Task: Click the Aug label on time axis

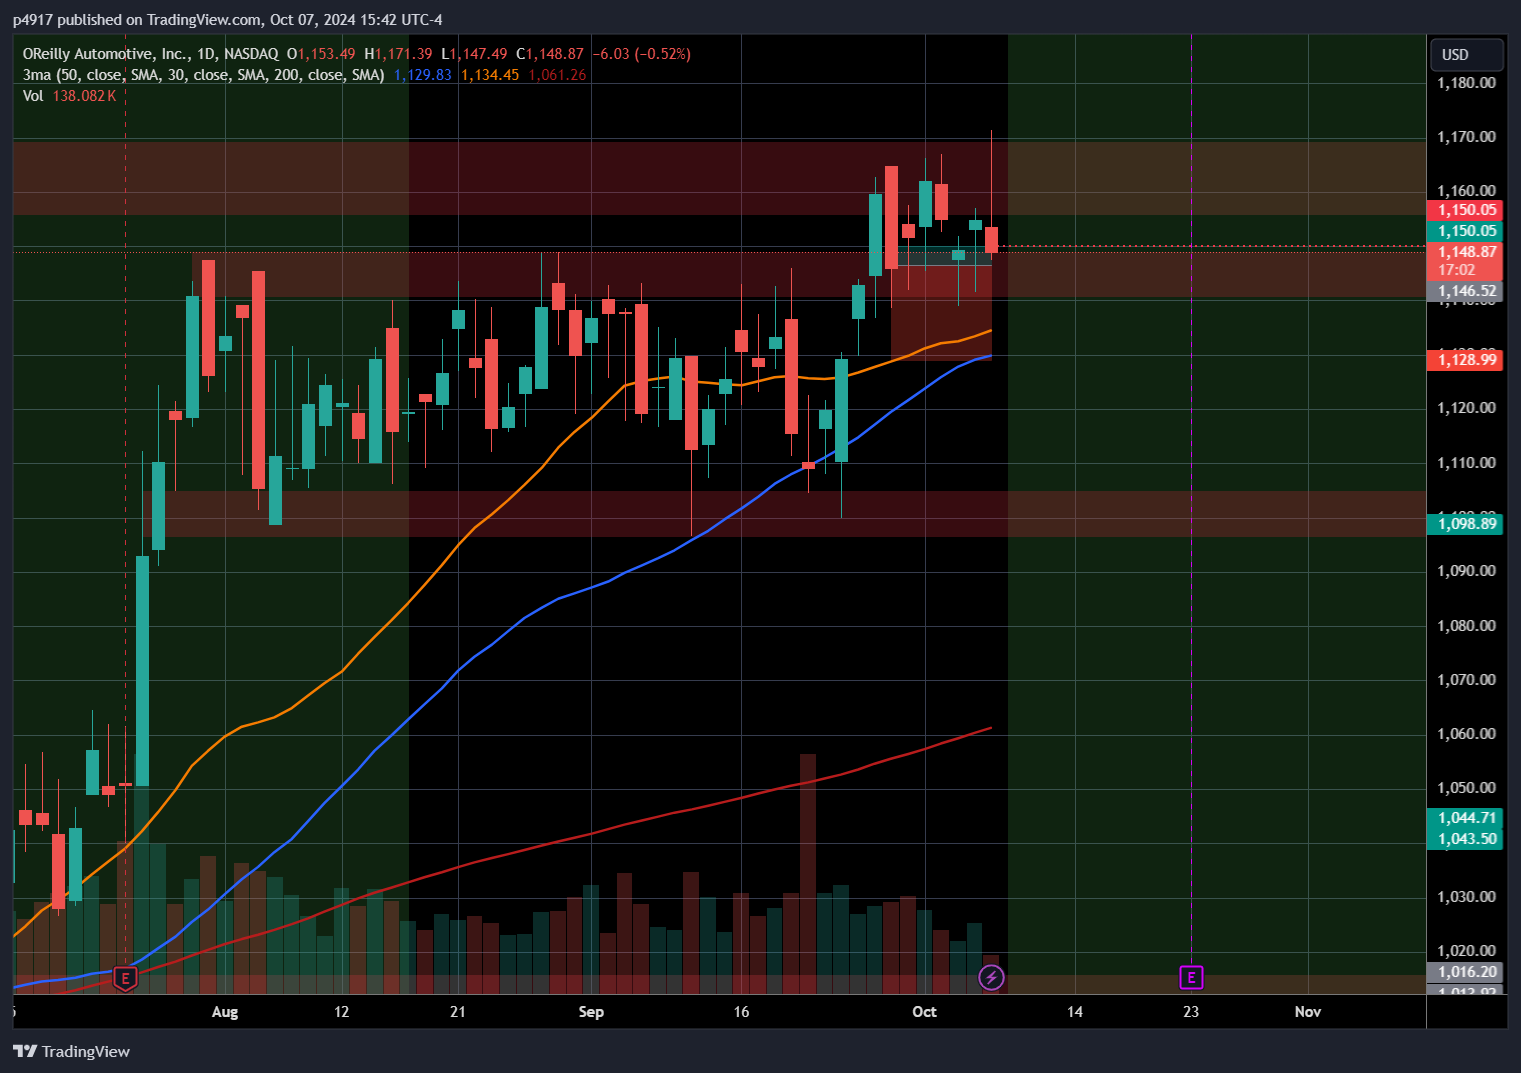Action: click(225, 1012)
